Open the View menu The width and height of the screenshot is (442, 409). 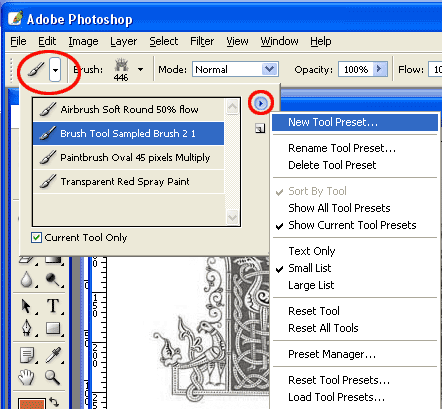pos(237,41)
